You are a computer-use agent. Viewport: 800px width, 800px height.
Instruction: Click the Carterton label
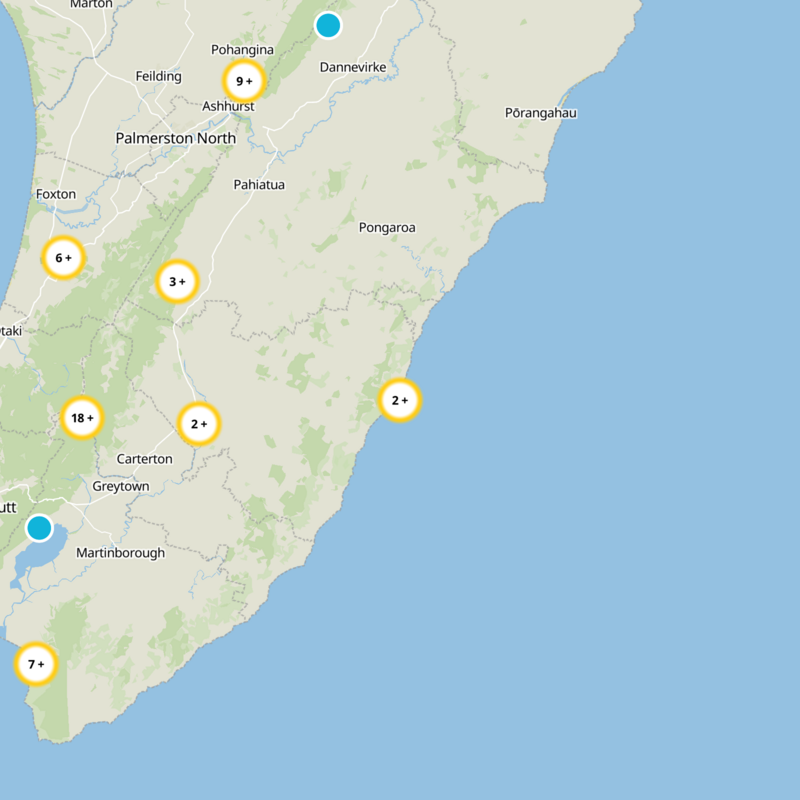(145, 459)
